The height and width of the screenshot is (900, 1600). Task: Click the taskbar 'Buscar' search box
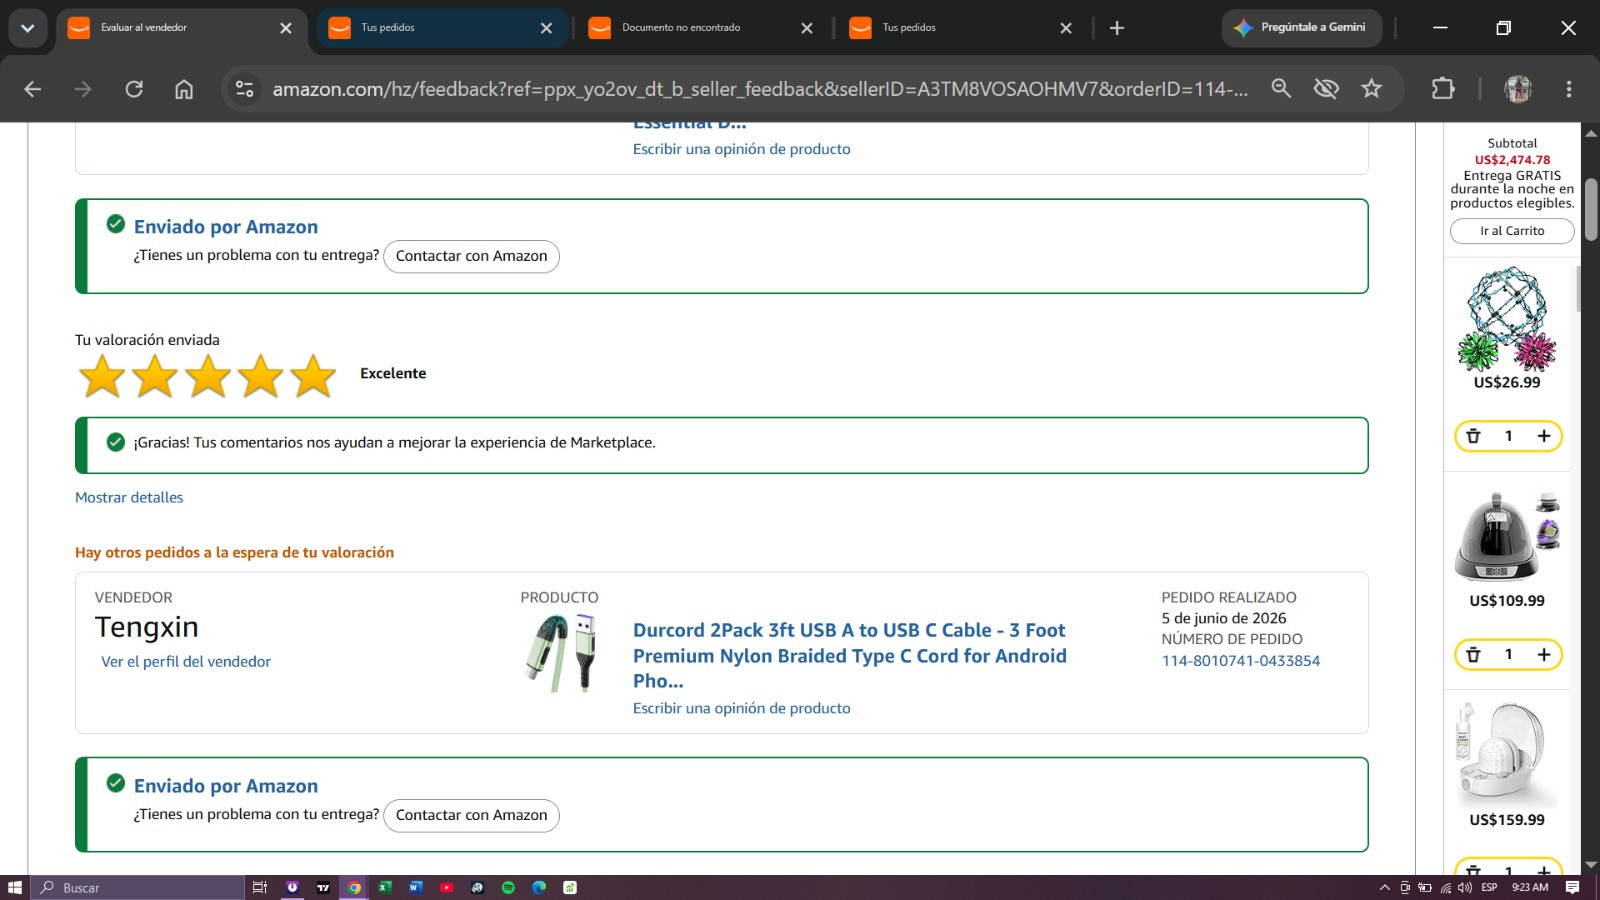pos(137,887)
